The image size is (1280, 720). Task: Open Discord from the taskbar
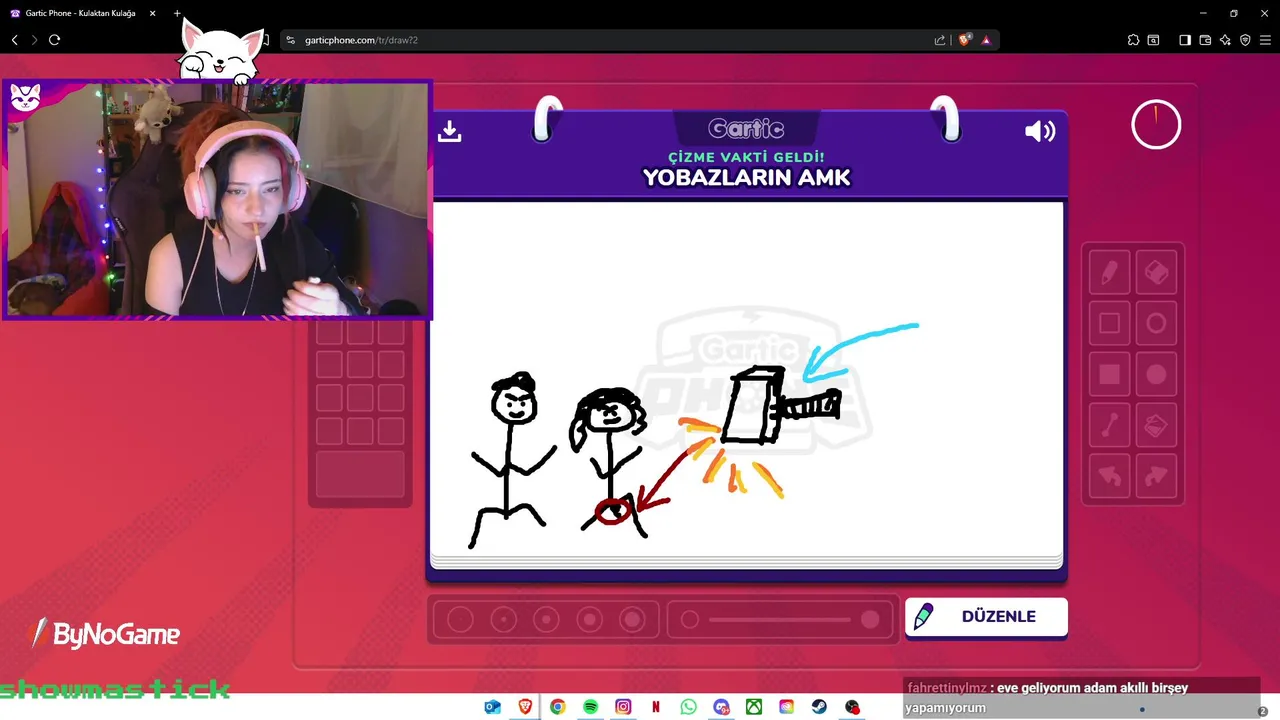tap(721, 707)
